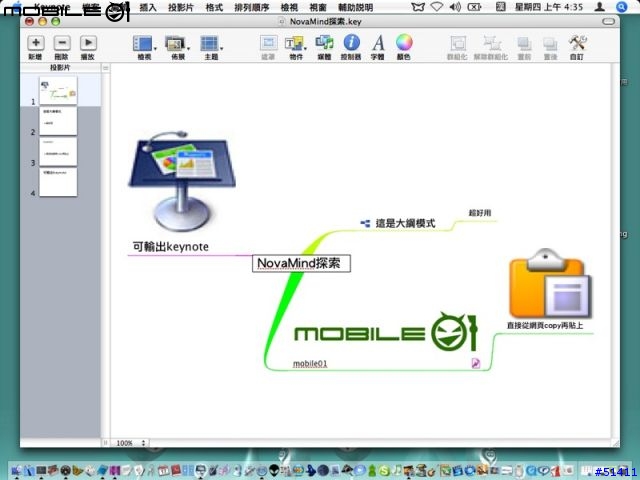Click the Wi-Fi status icon in menu bar
The image size is (640, 480).
tap(437, 7)
